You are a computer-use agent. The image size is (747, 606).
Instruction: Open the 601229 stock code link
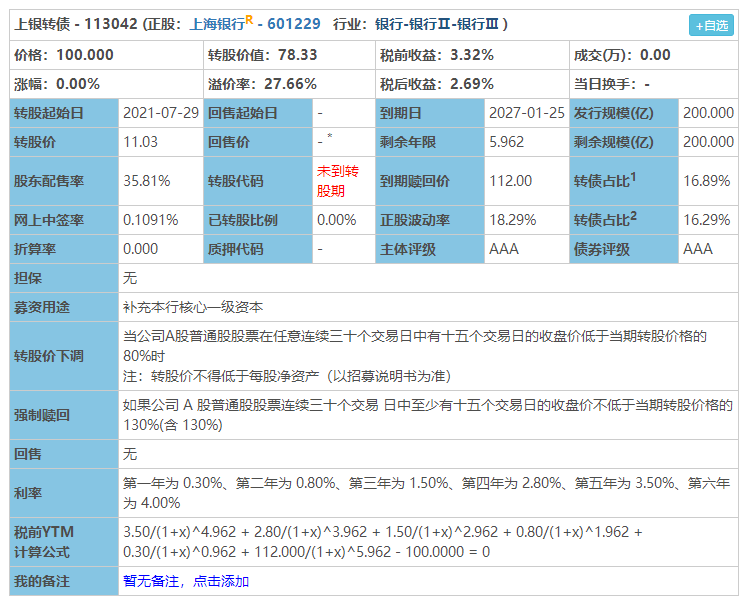[x=293, y=24]
